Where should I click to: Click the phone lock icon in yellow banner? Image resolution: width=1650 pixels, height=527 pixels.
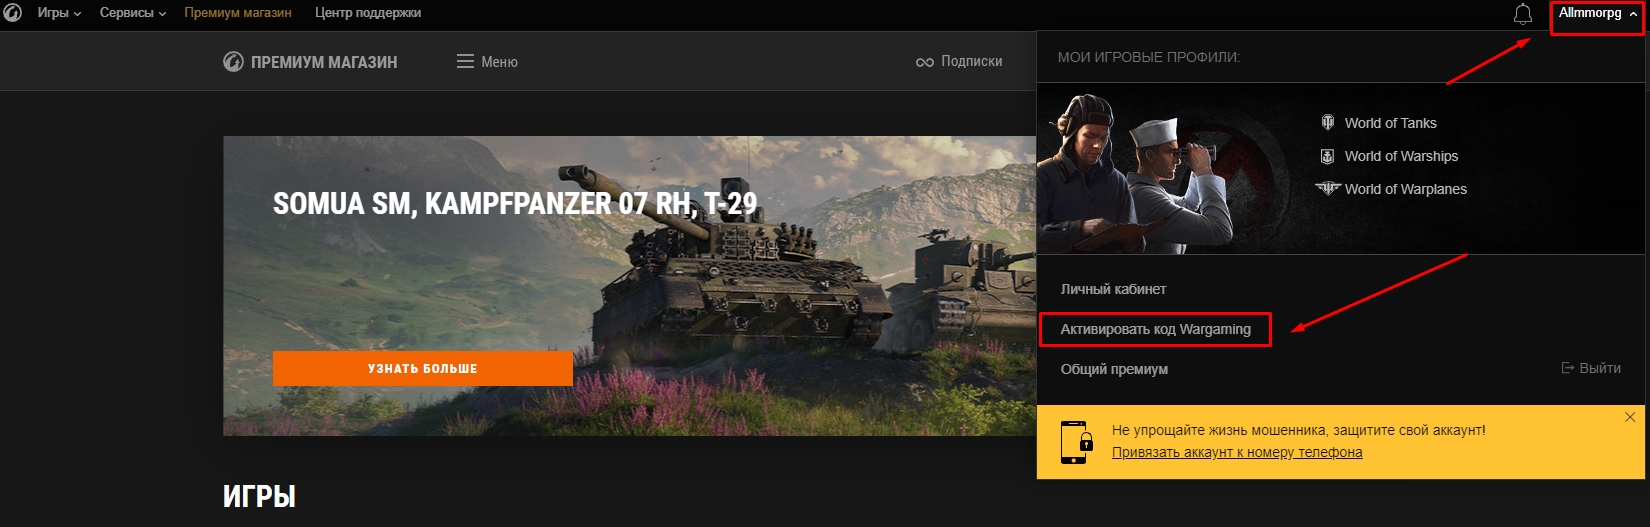tap(1076, 441)
